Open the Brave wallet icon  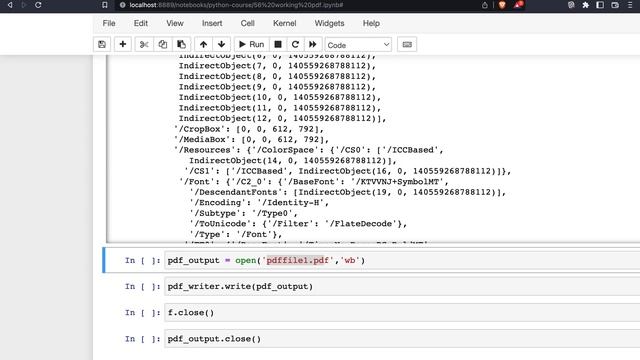point(615,5)
